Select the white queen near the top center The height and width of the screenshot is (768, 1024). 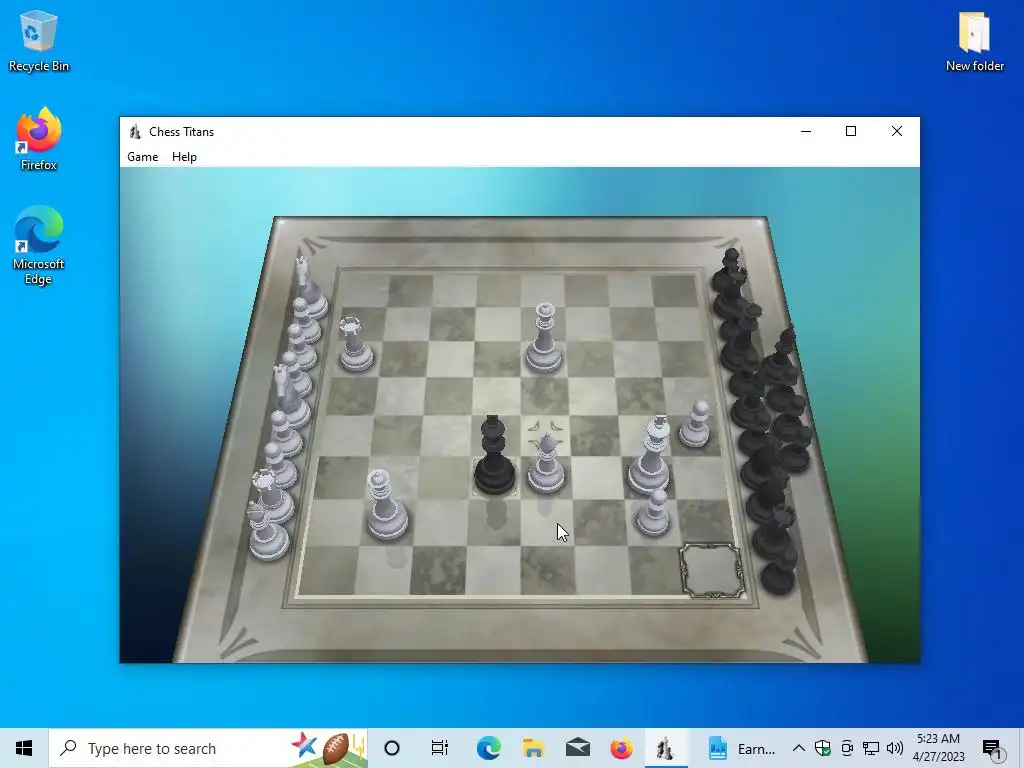[544, 338]
